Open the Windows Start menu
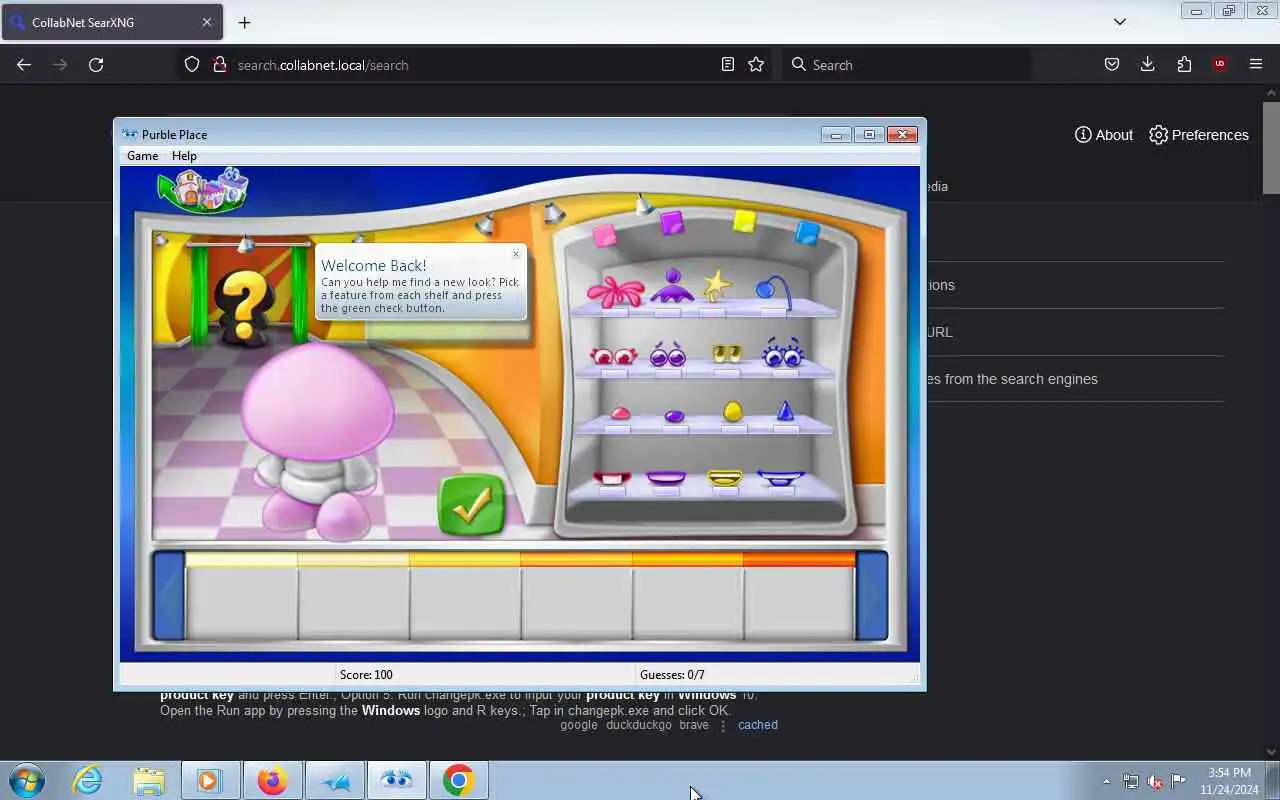 click(x=27, y=780)
